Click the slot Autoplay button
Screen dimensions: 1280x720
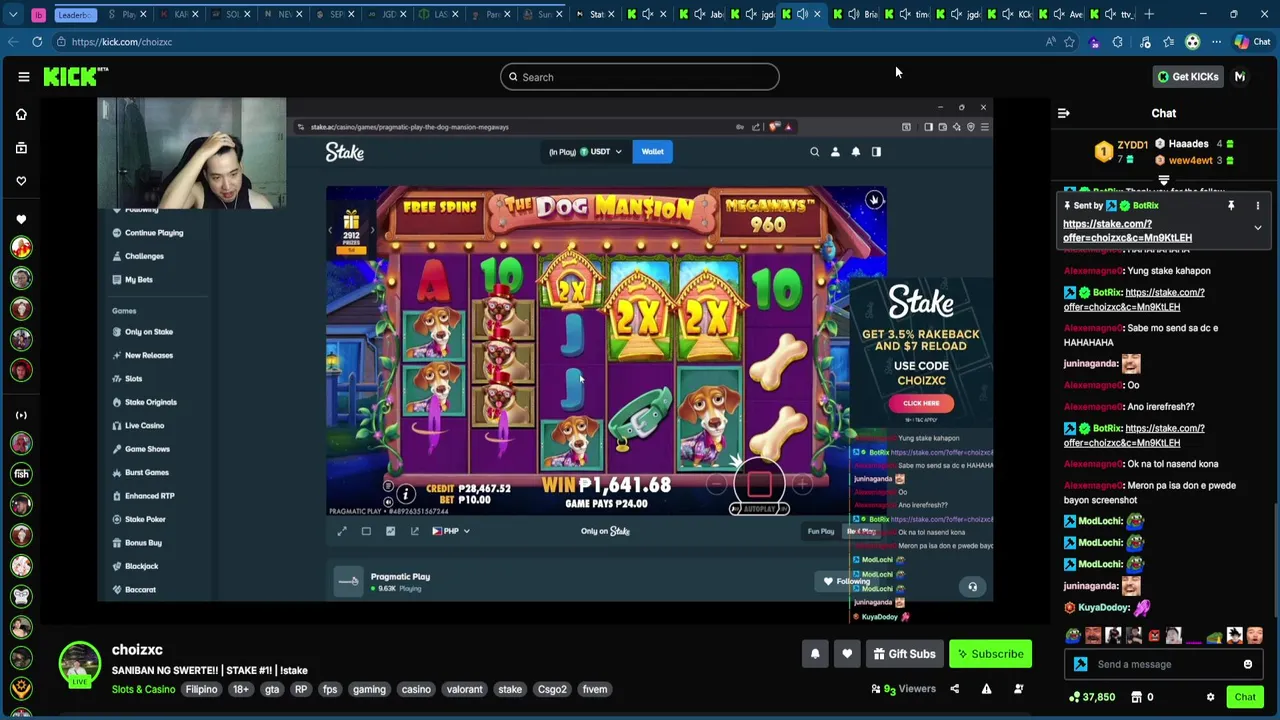click(x=759, y=509)
